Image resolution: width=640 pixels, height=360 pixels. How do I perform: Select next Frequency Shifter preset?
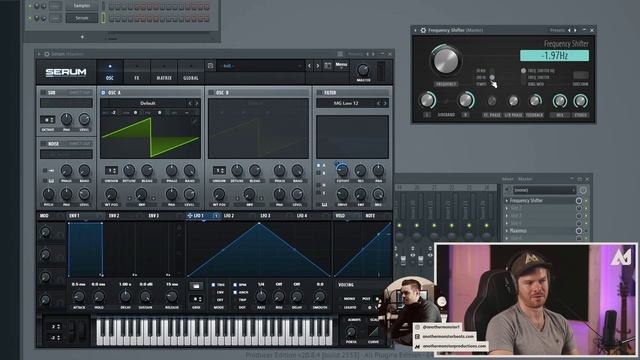click(x=575, y=30)
